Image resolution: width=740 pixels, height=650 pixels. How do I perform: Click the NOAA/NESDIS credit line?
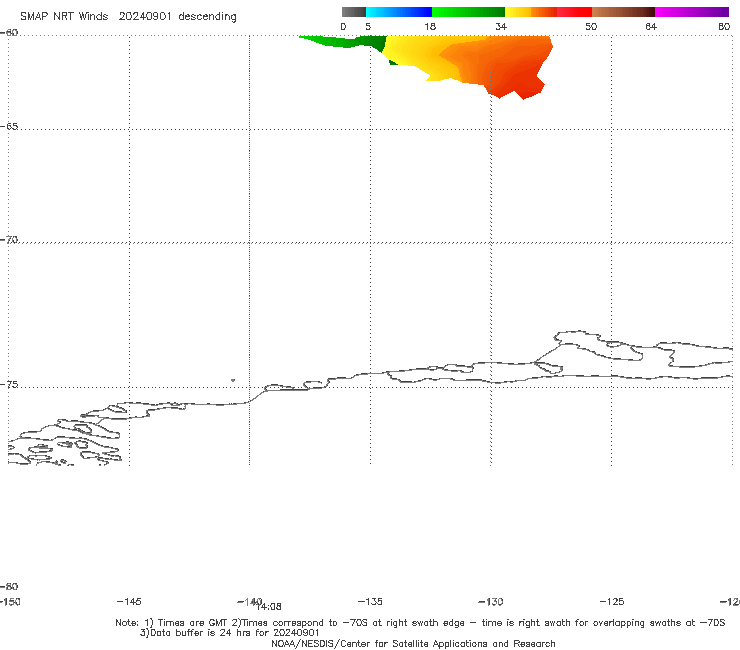(x=413, y=643)
